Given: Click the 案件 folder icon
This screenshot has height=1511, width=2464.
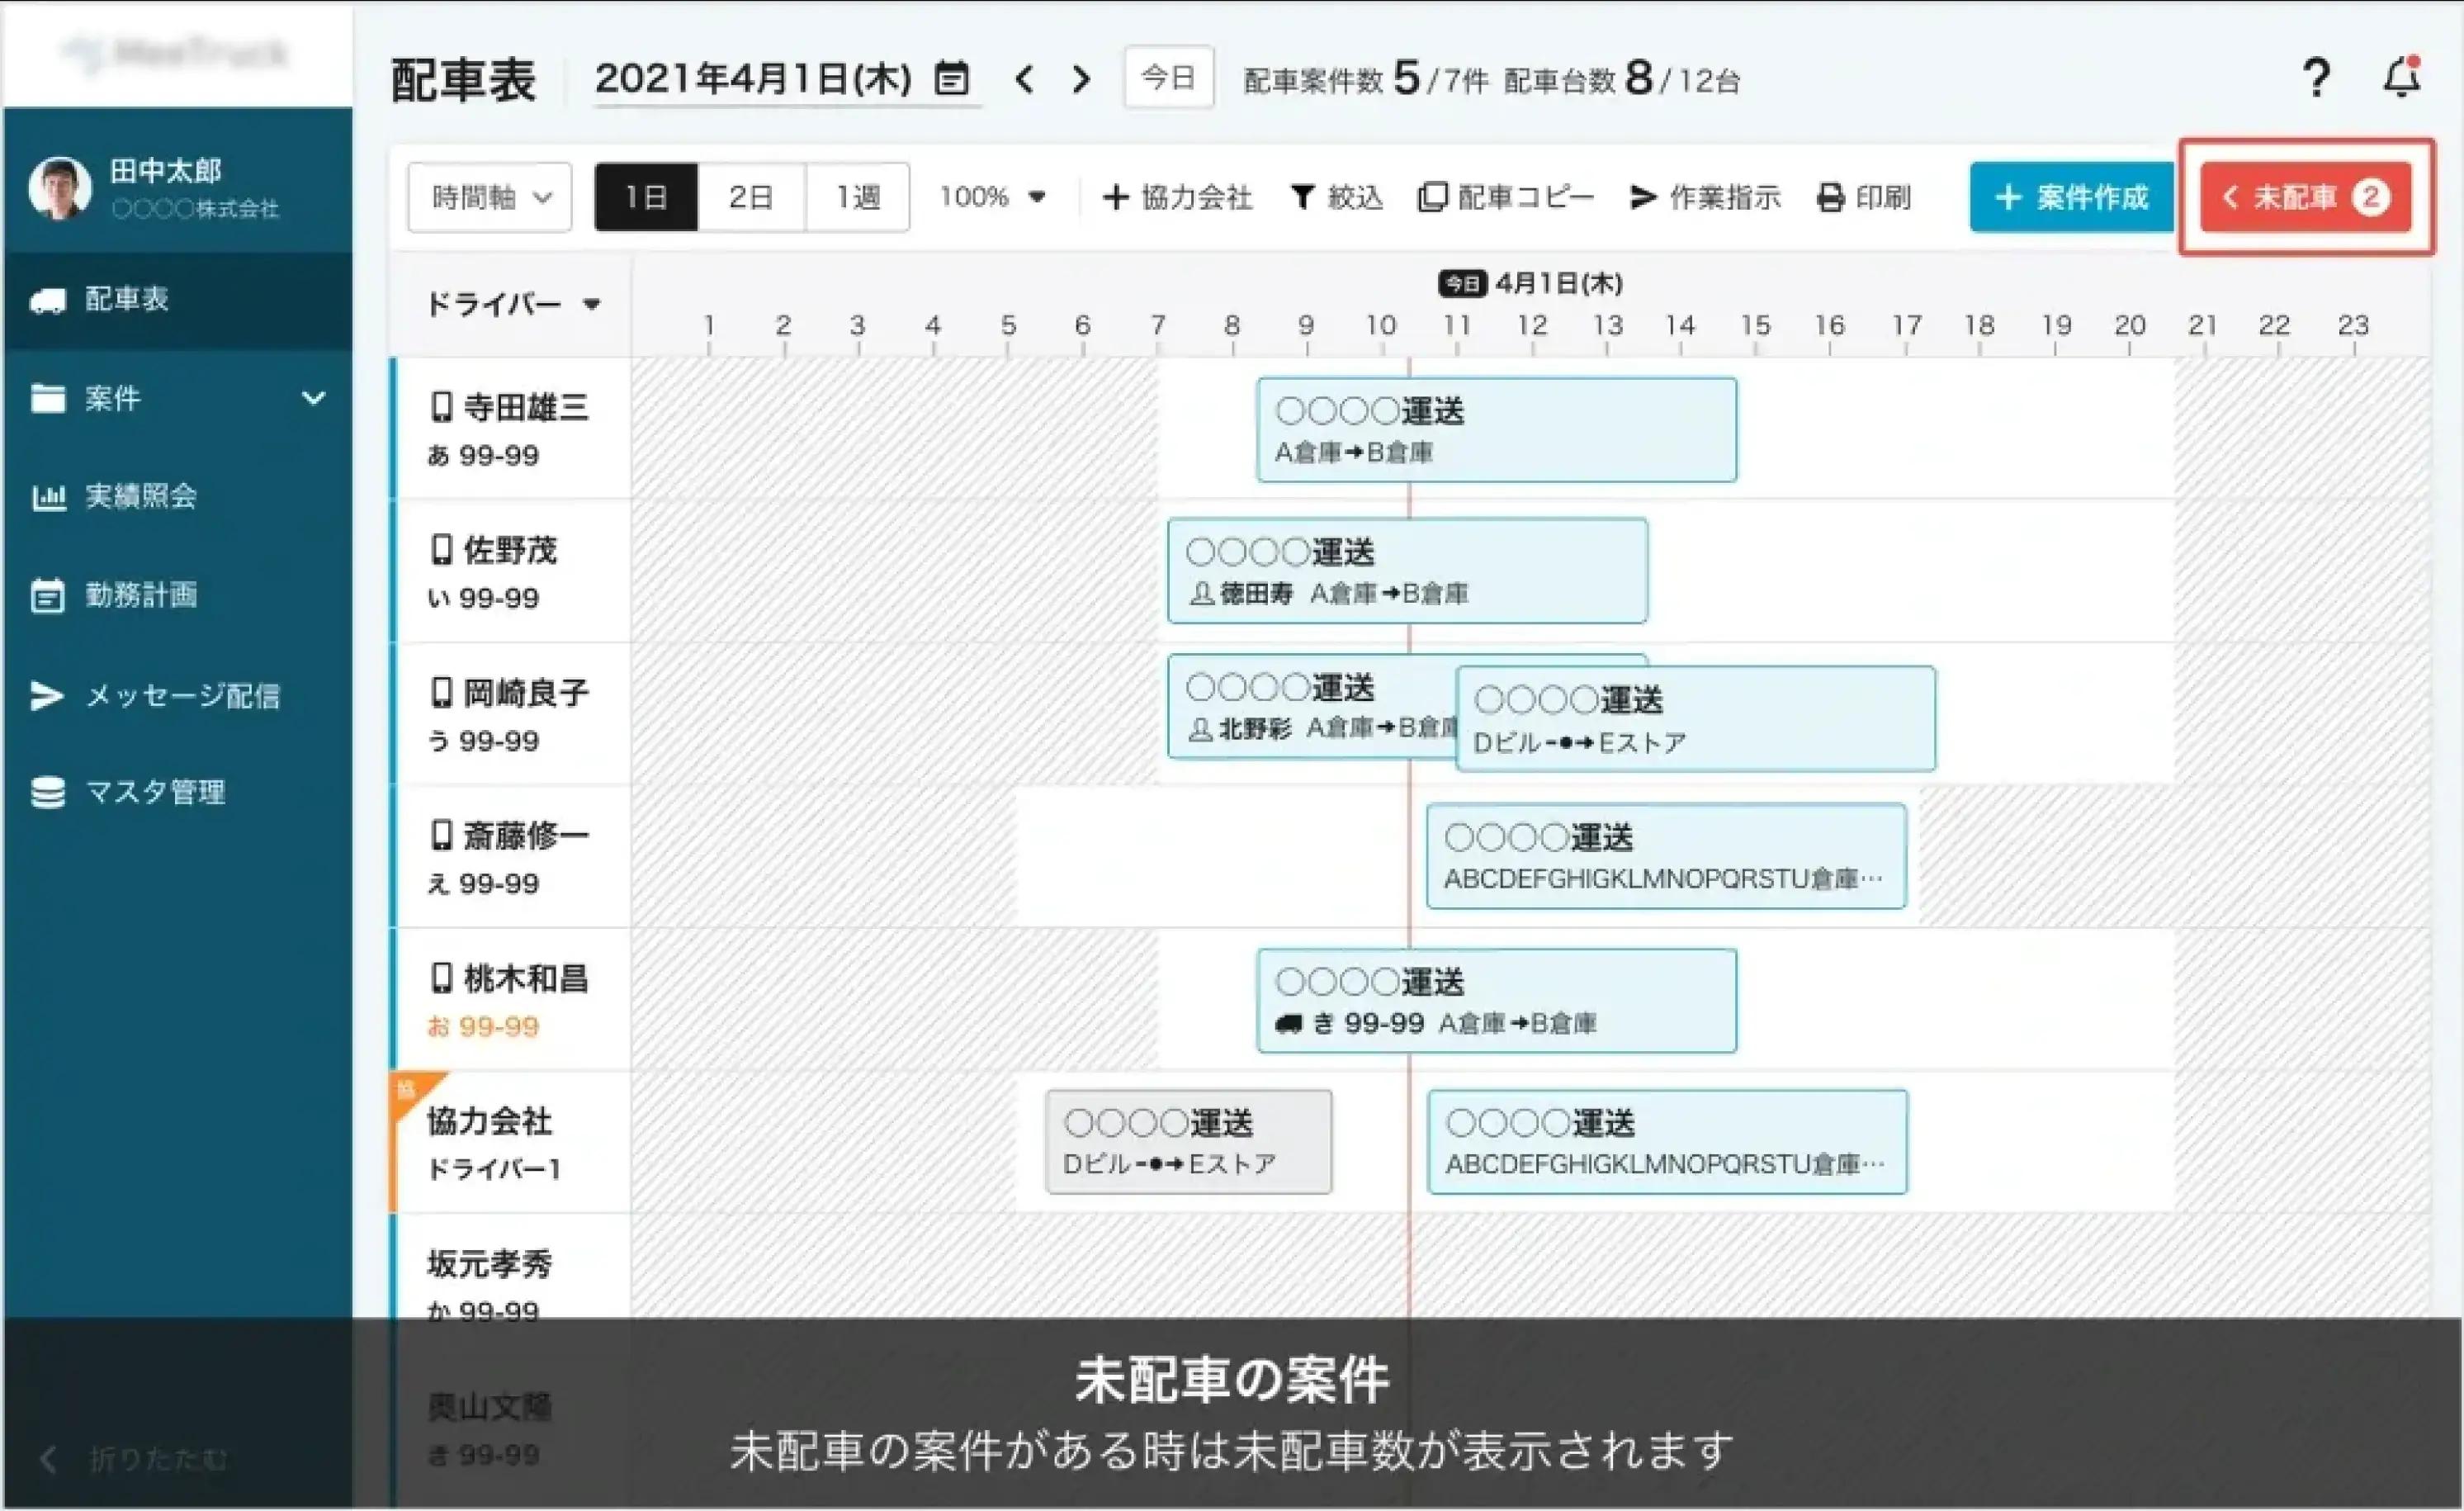Looking at the screenshot, I should coord(47,398).
